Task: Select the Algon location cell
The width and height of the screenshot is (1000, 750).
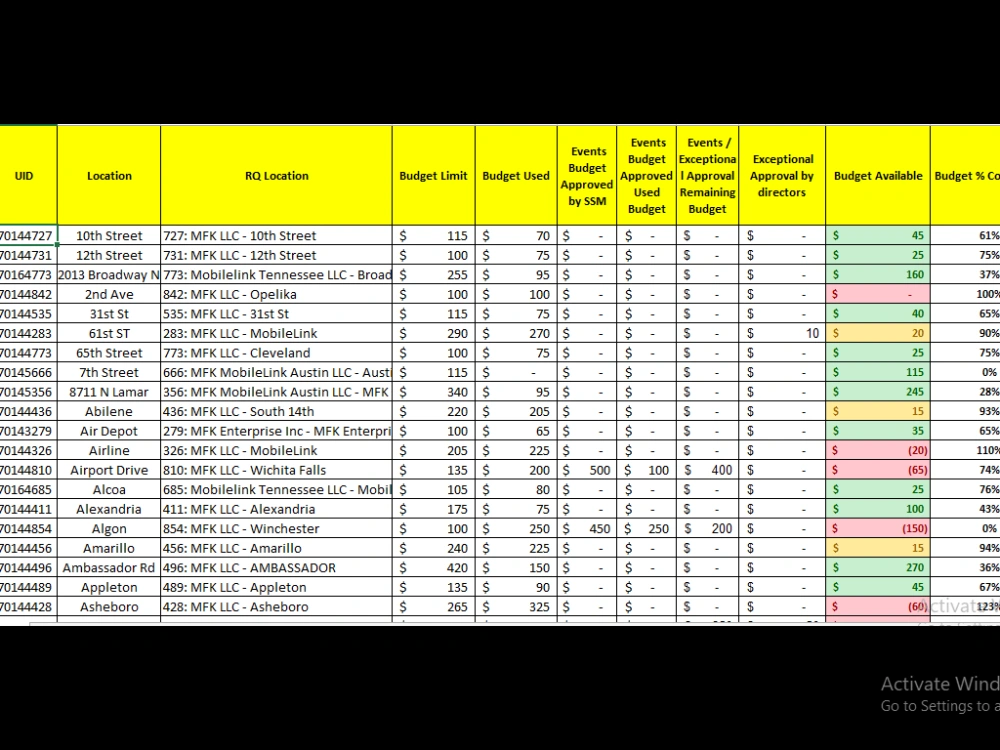Action: tap(109, 529)
